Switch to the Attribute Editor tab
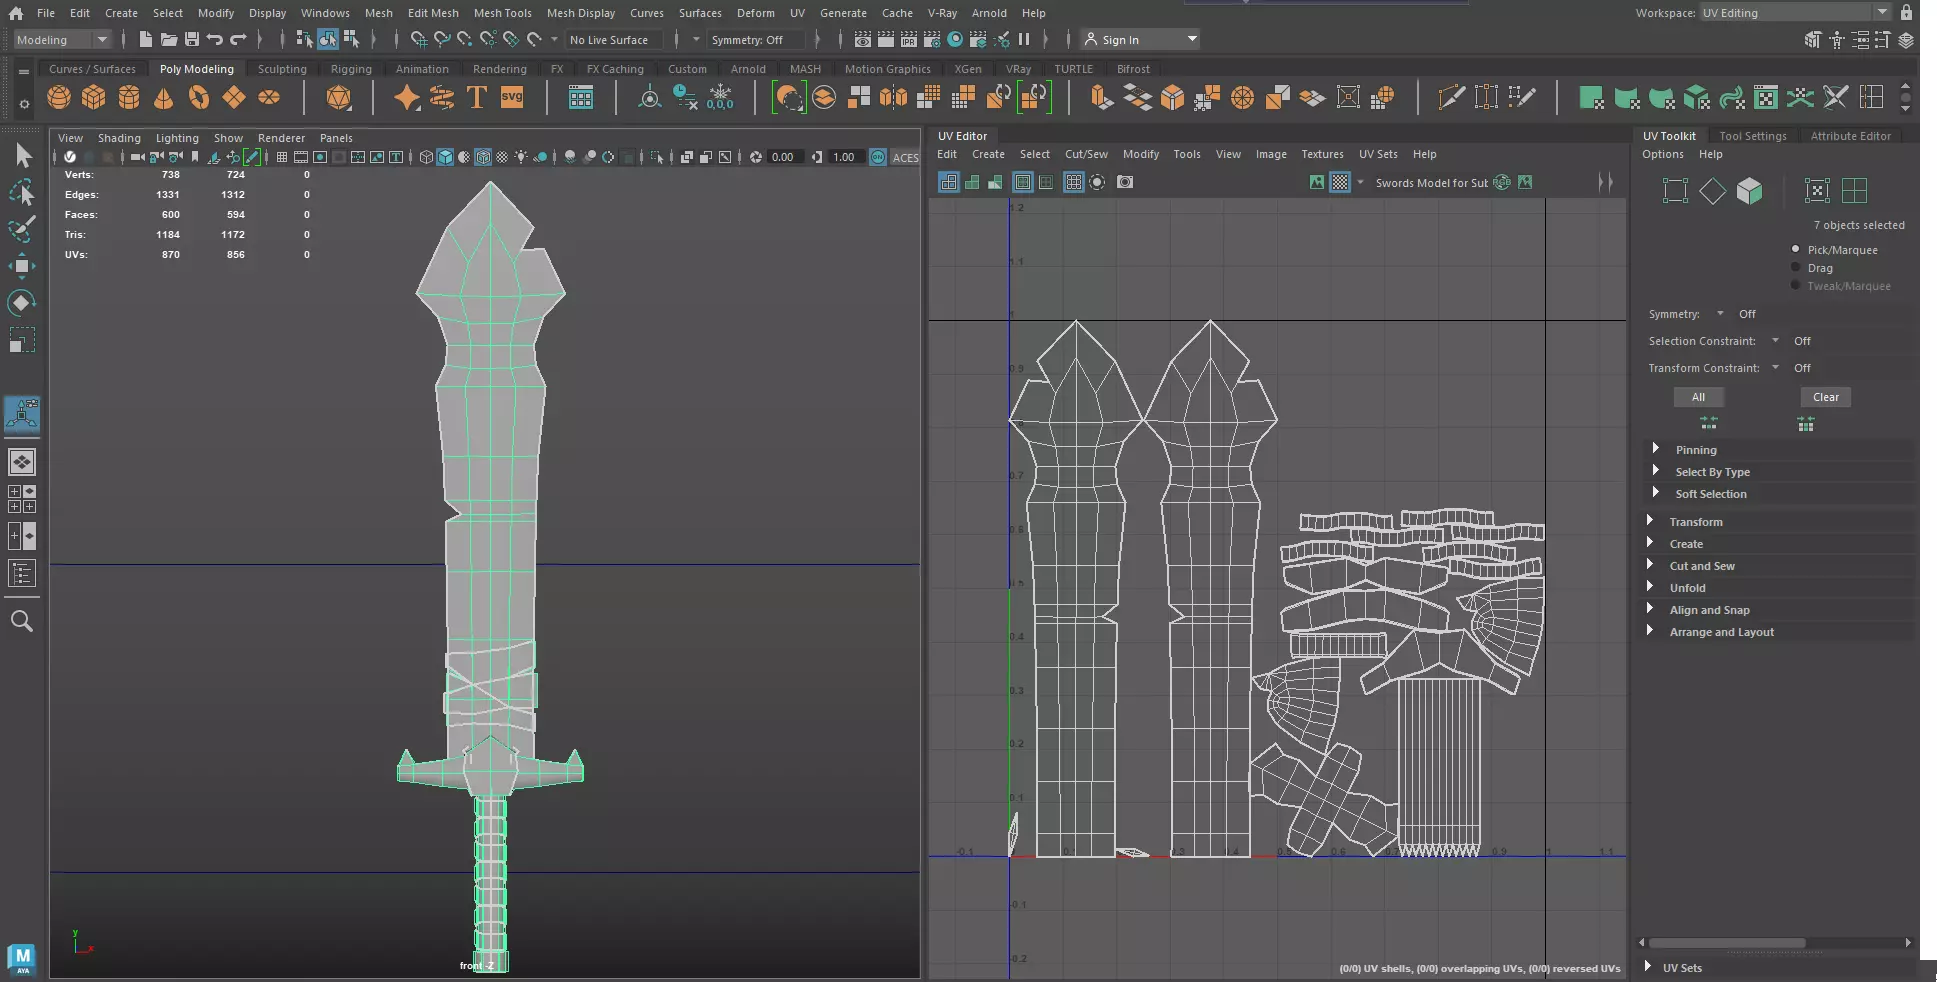Screen dimensions: 1937x982 pyautogui.click(x=1850, y=136)
